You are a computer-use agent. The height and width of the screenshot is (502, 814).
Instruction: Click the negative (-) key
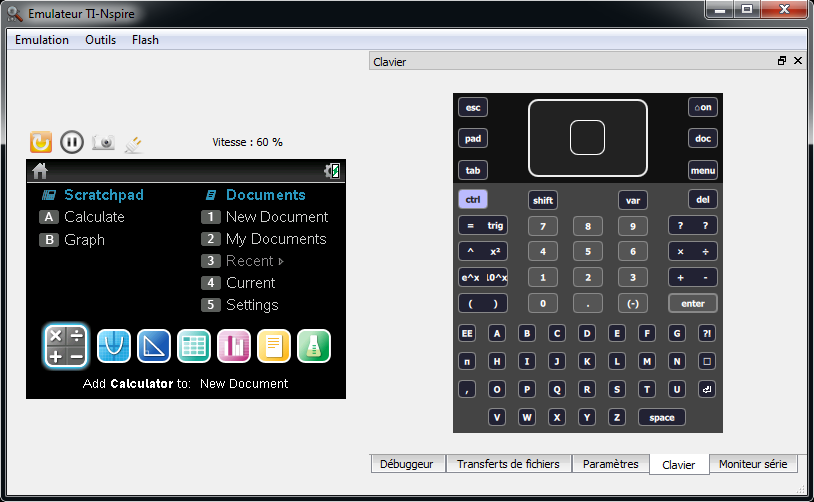pos(633,304)
